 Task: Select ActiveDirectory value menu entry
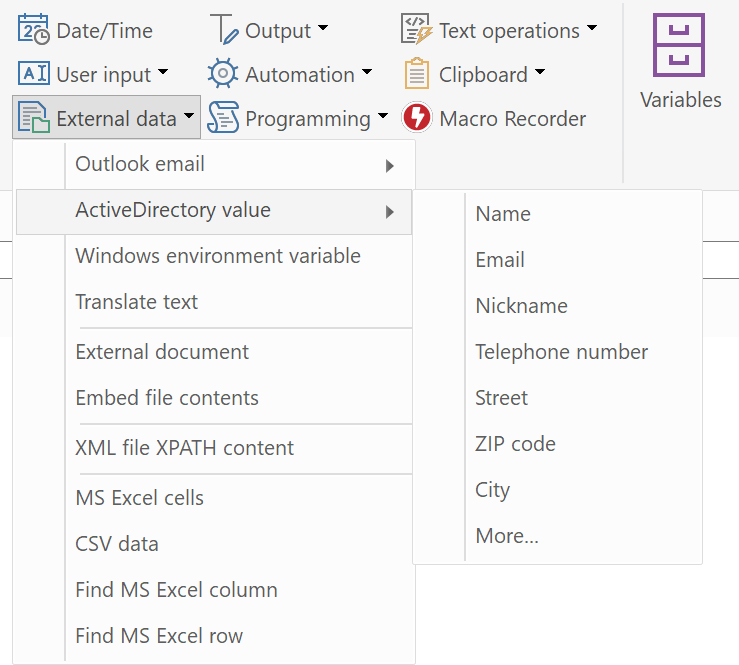(214, 212)
